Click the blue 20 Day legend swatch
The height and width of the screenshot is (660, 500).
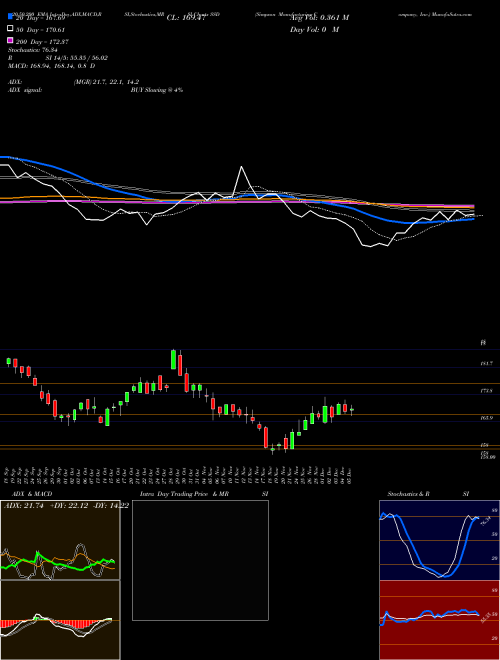click(10, 17)
